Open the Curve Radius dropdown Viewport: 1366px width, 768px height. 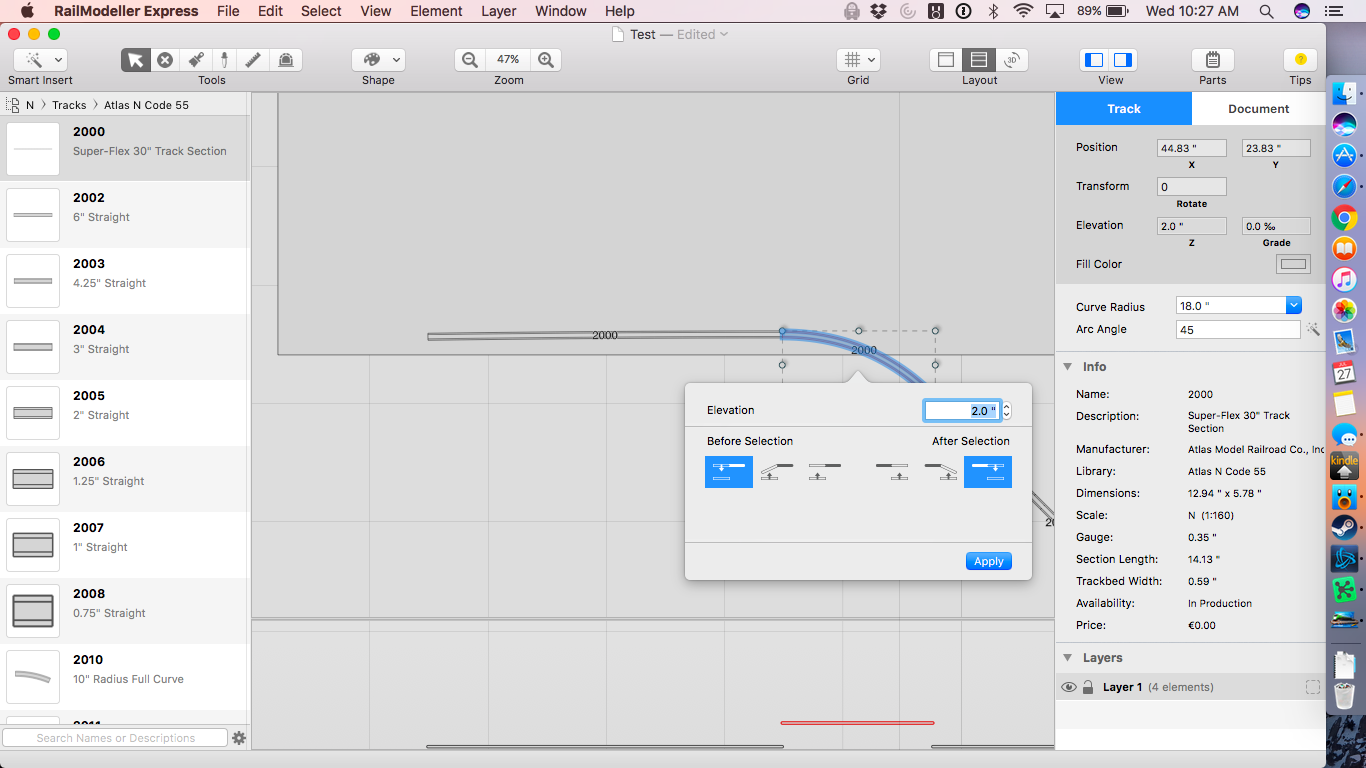(1293, 306)
